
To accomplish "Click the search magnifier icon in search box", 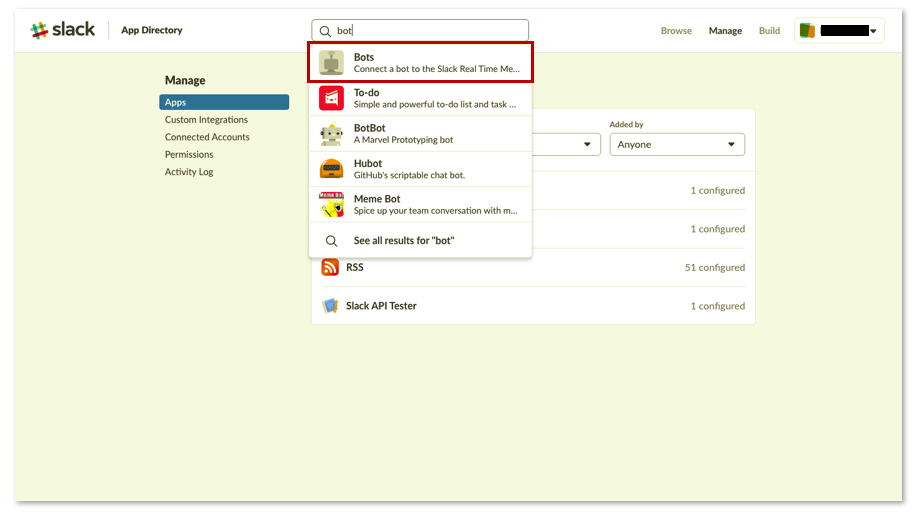I will (x=325, y=31).
